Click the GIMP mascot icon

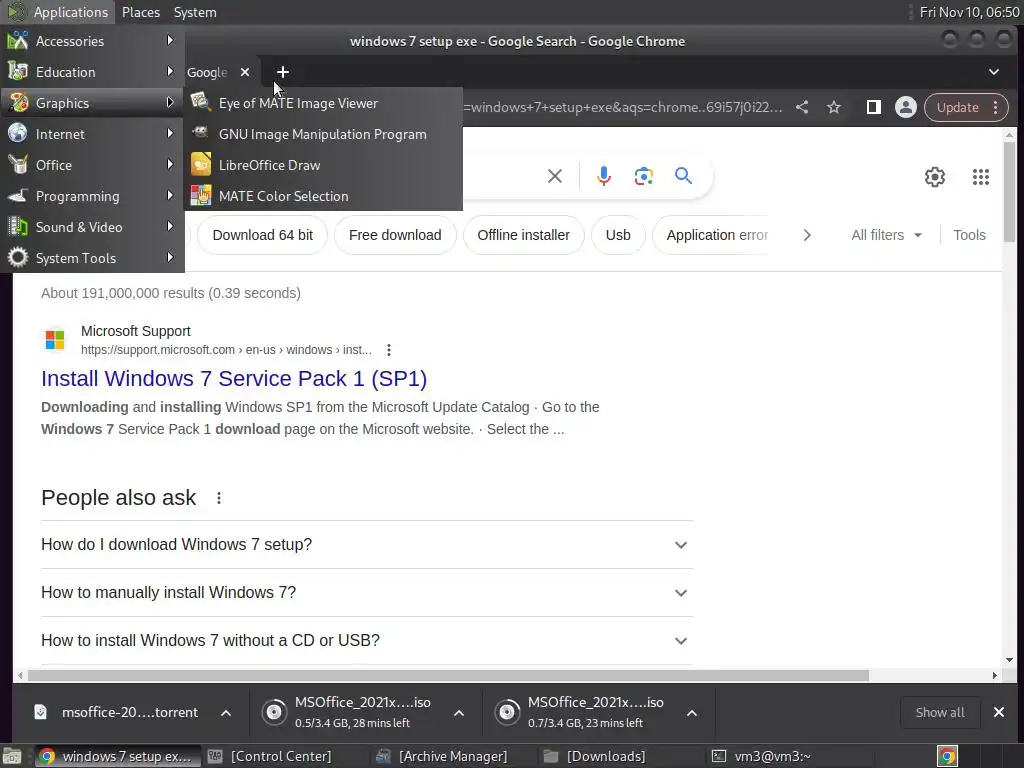click(x=200, y=133)
